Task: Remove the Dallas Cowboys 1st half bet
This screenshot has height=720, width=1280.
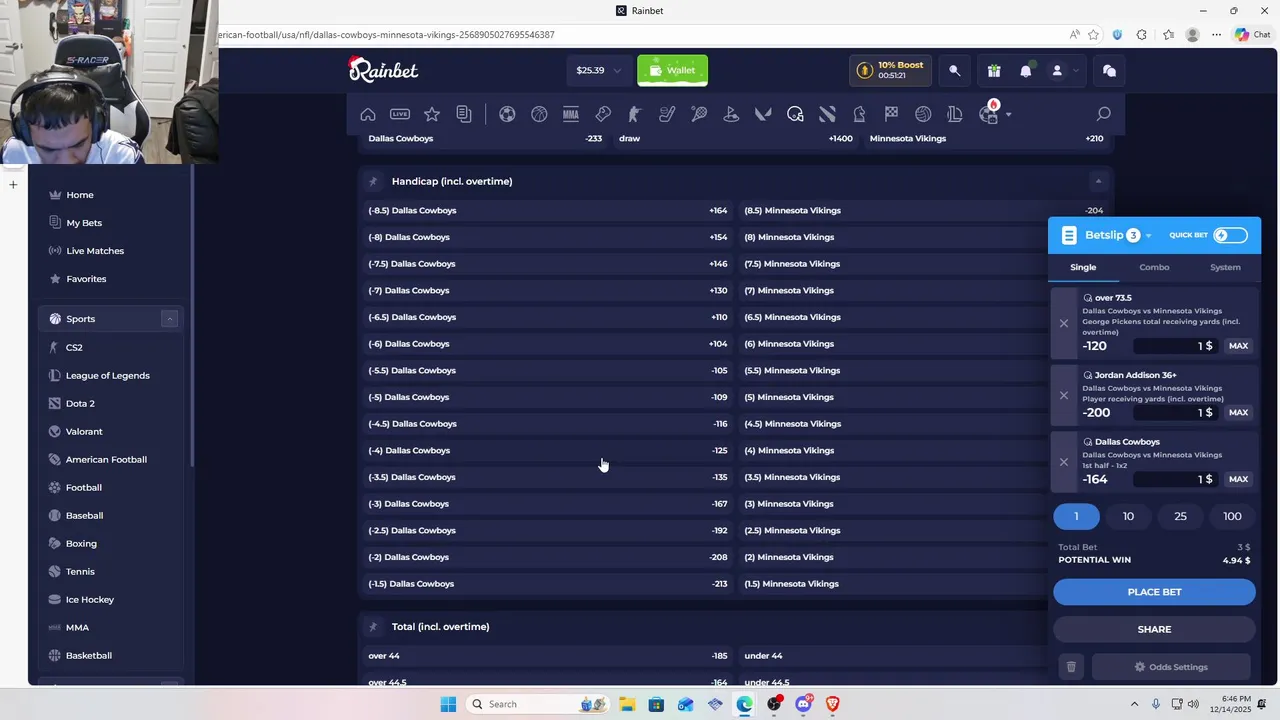Action: coord(1064,462)
